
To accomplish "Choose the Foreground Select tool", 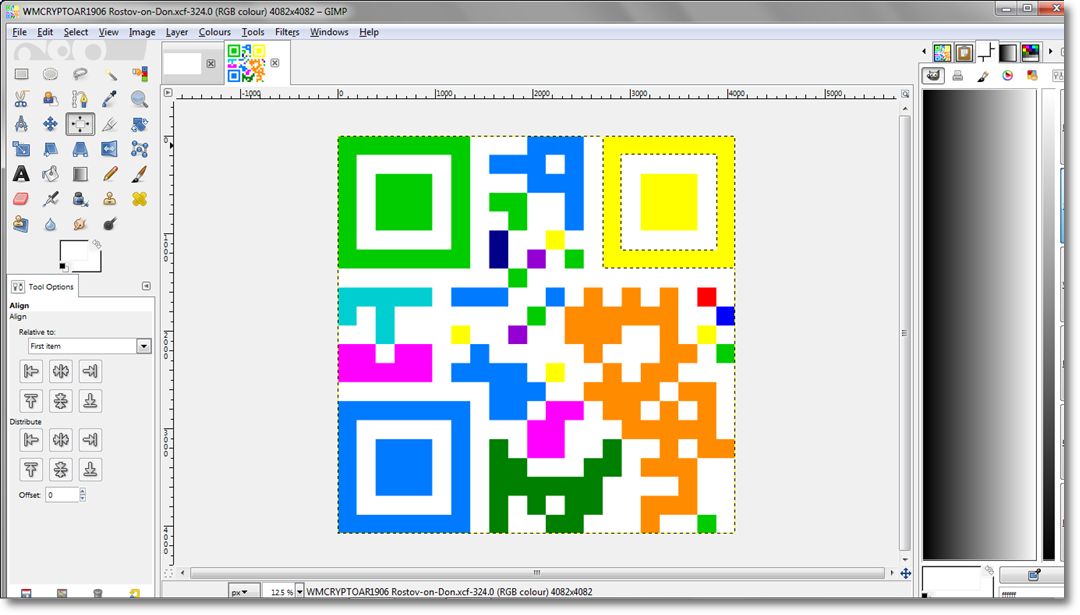I will coord(50,99).
